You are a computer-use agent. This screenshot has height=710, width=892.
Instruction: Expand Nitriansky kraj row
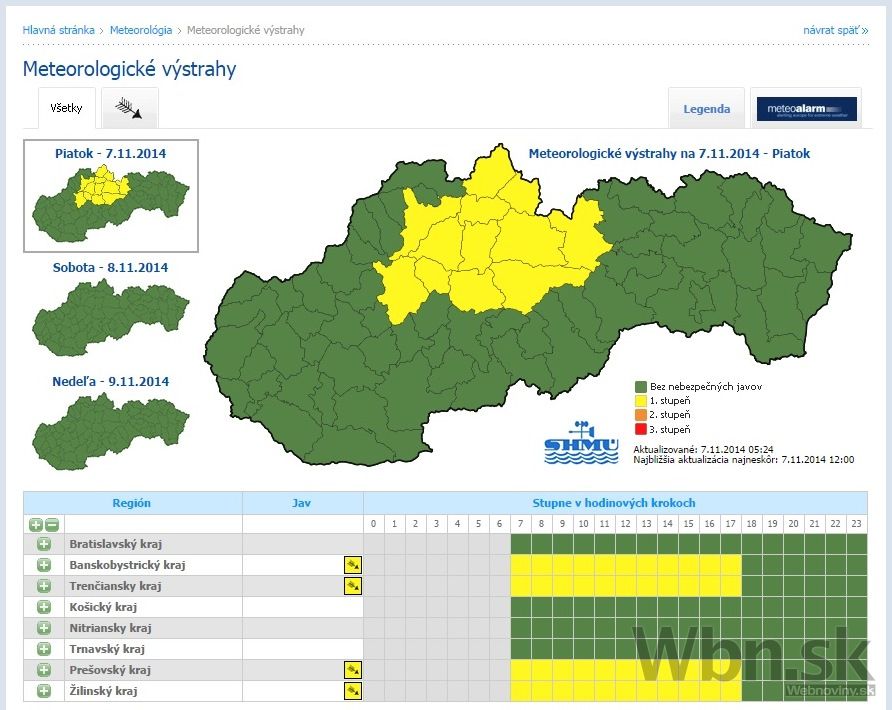click(x=44, y=628)
